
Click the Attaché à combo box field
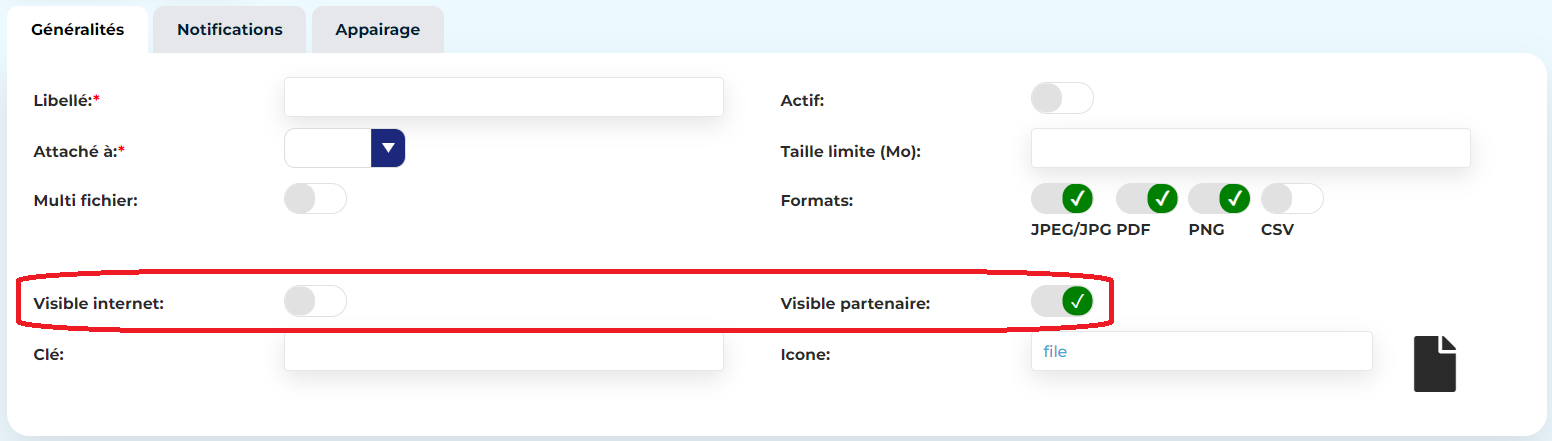click(328, 148)
